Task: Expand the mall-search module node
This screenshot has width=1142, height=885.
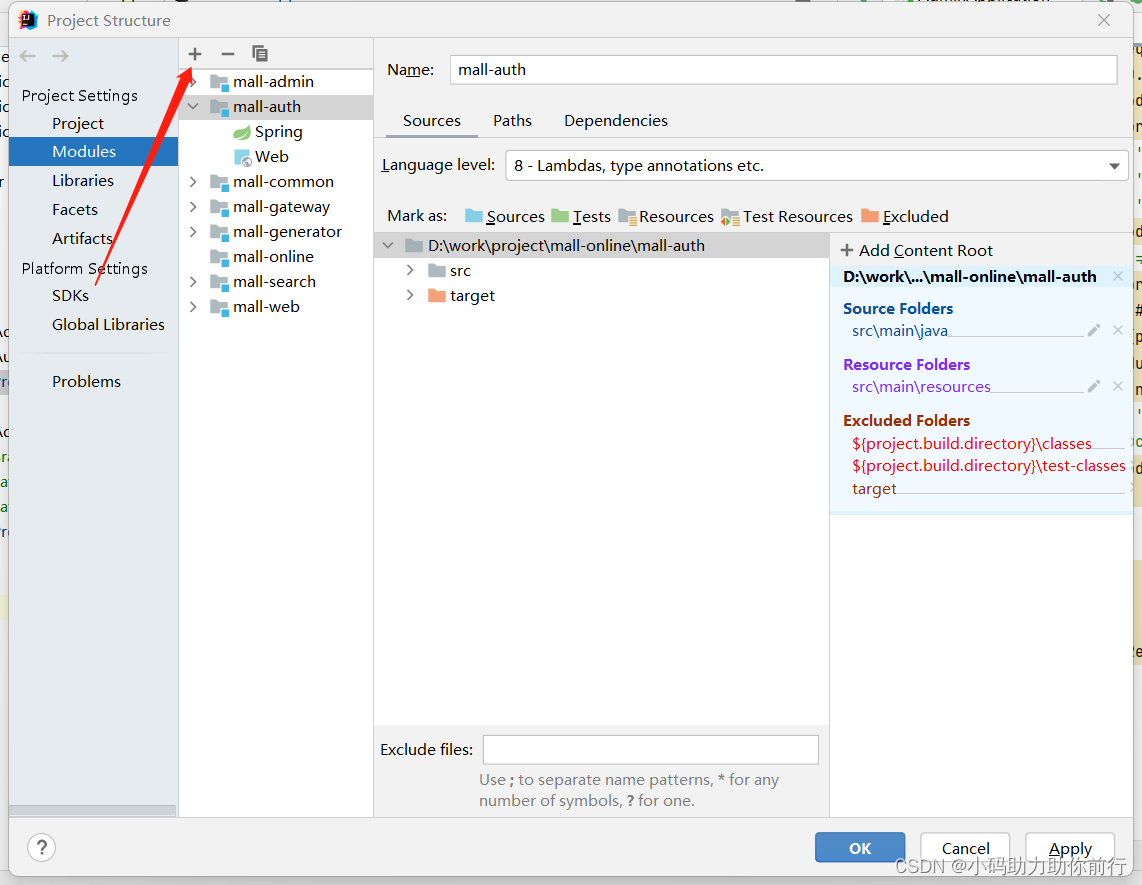Action: (193, 281)
